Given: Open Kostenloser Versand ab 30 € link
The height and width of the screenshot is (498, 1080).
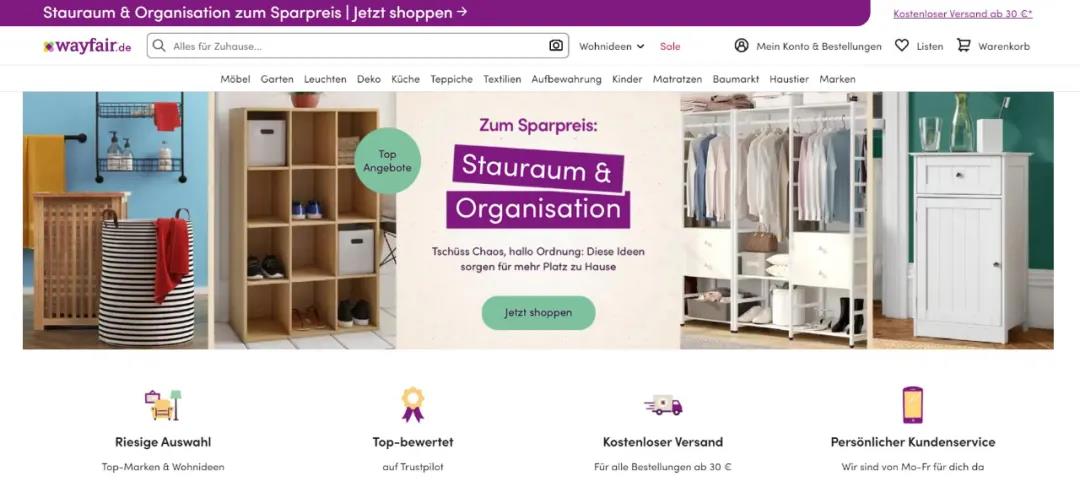Looking at the screenshot, I should [x=962, y=13].
